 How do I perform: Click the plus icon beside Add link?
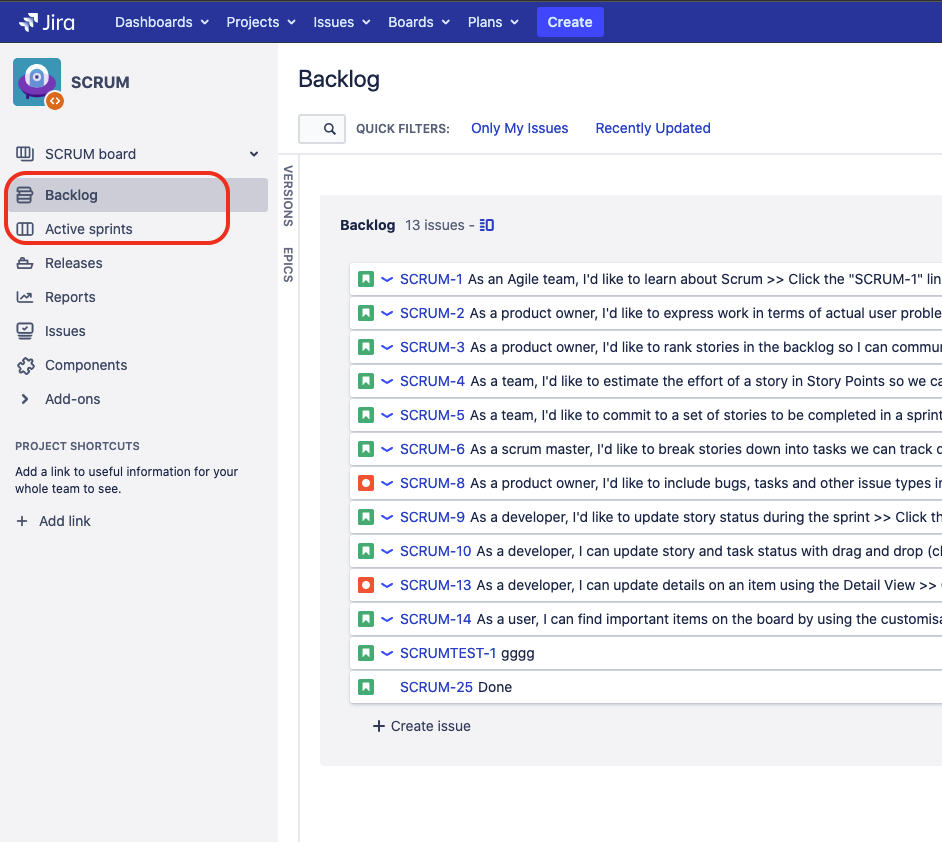pos(22,521)
